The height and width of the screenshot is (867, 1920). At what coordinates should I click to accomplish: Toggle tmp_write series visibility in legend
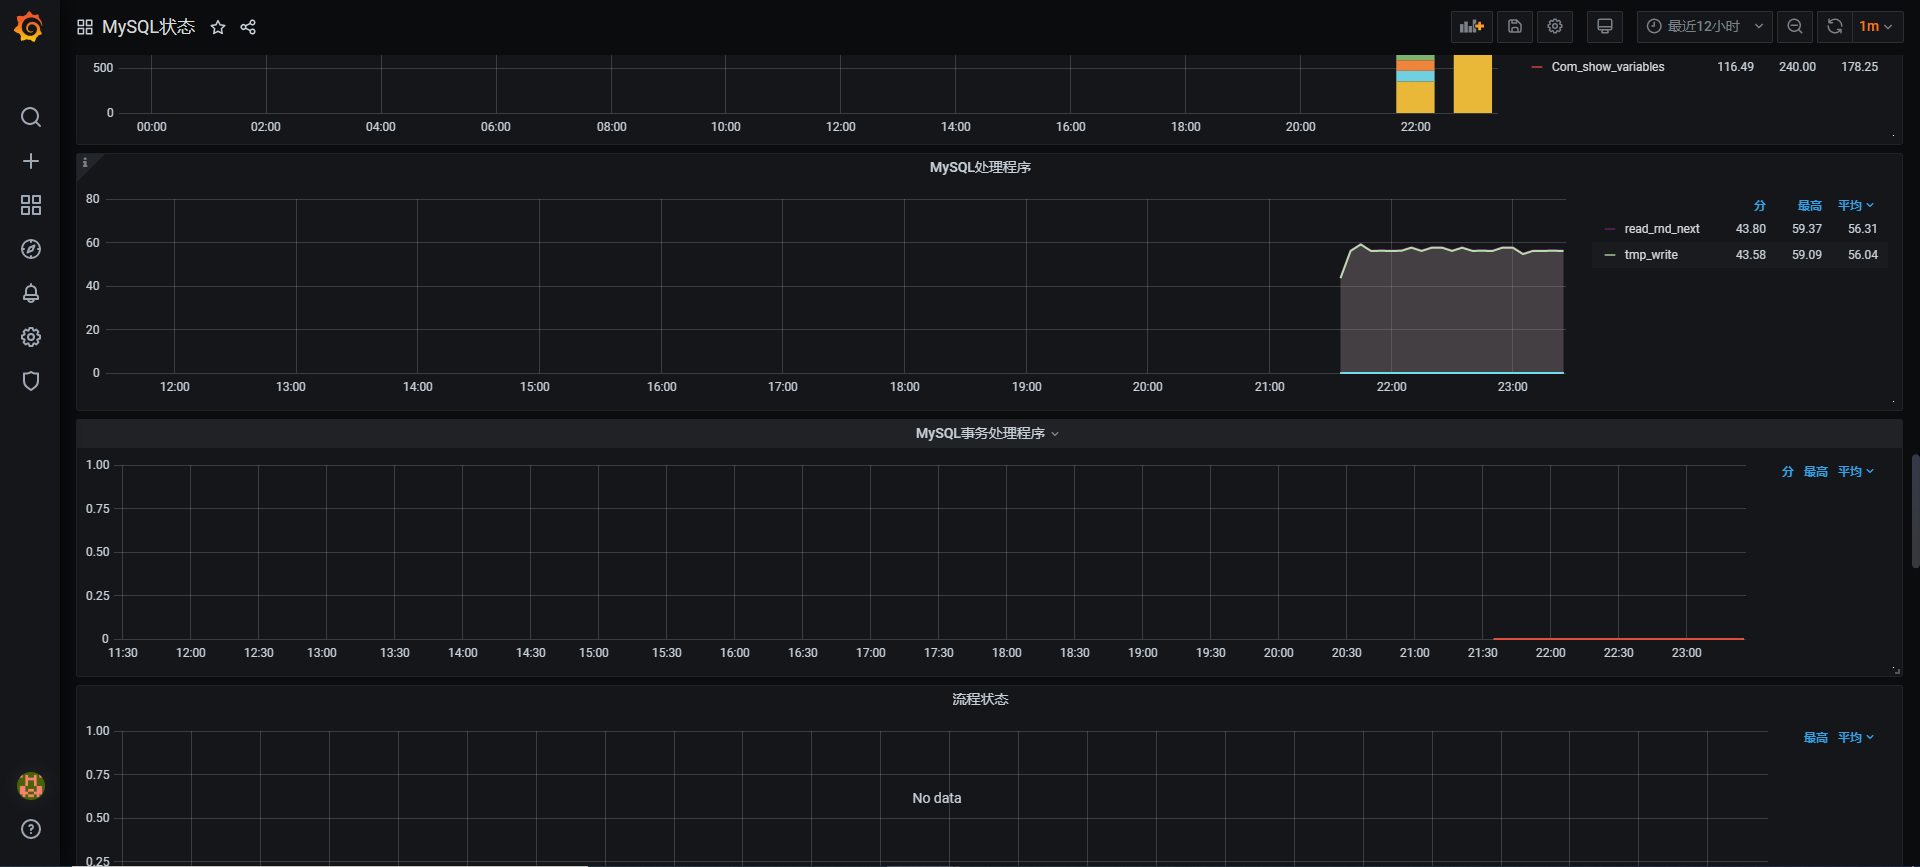click(1651, 255)
